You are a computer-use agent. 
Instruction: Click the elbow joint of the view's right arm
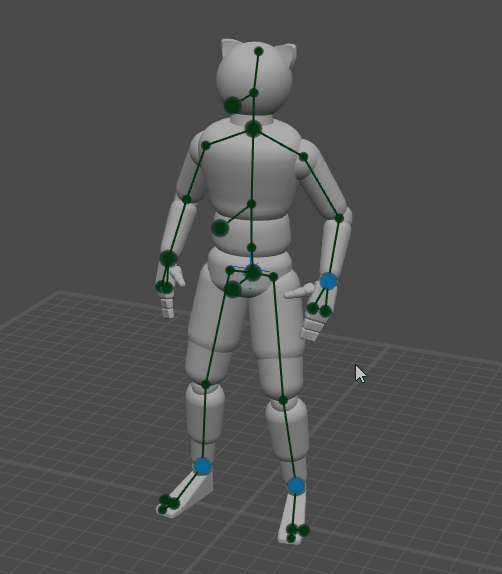point(339,218)
